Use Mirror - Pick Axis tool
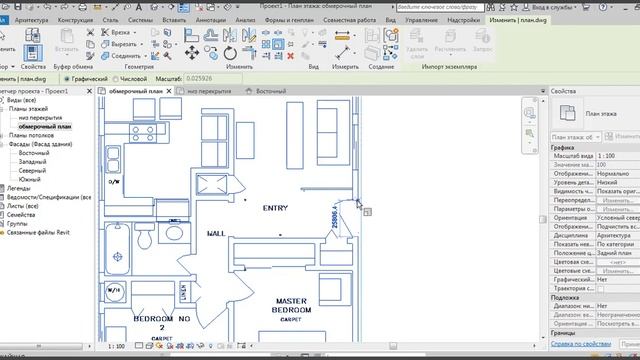This screenshot has width=640, height=360. (x=229, y=36)
